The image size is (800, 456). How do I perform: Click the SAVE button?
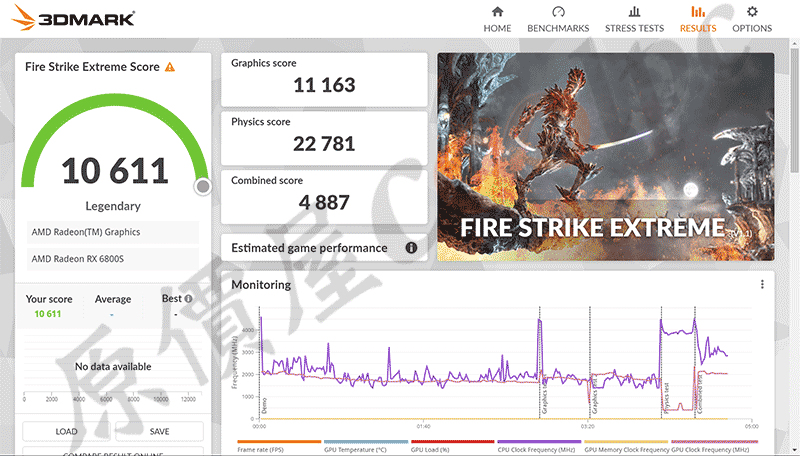159,432
